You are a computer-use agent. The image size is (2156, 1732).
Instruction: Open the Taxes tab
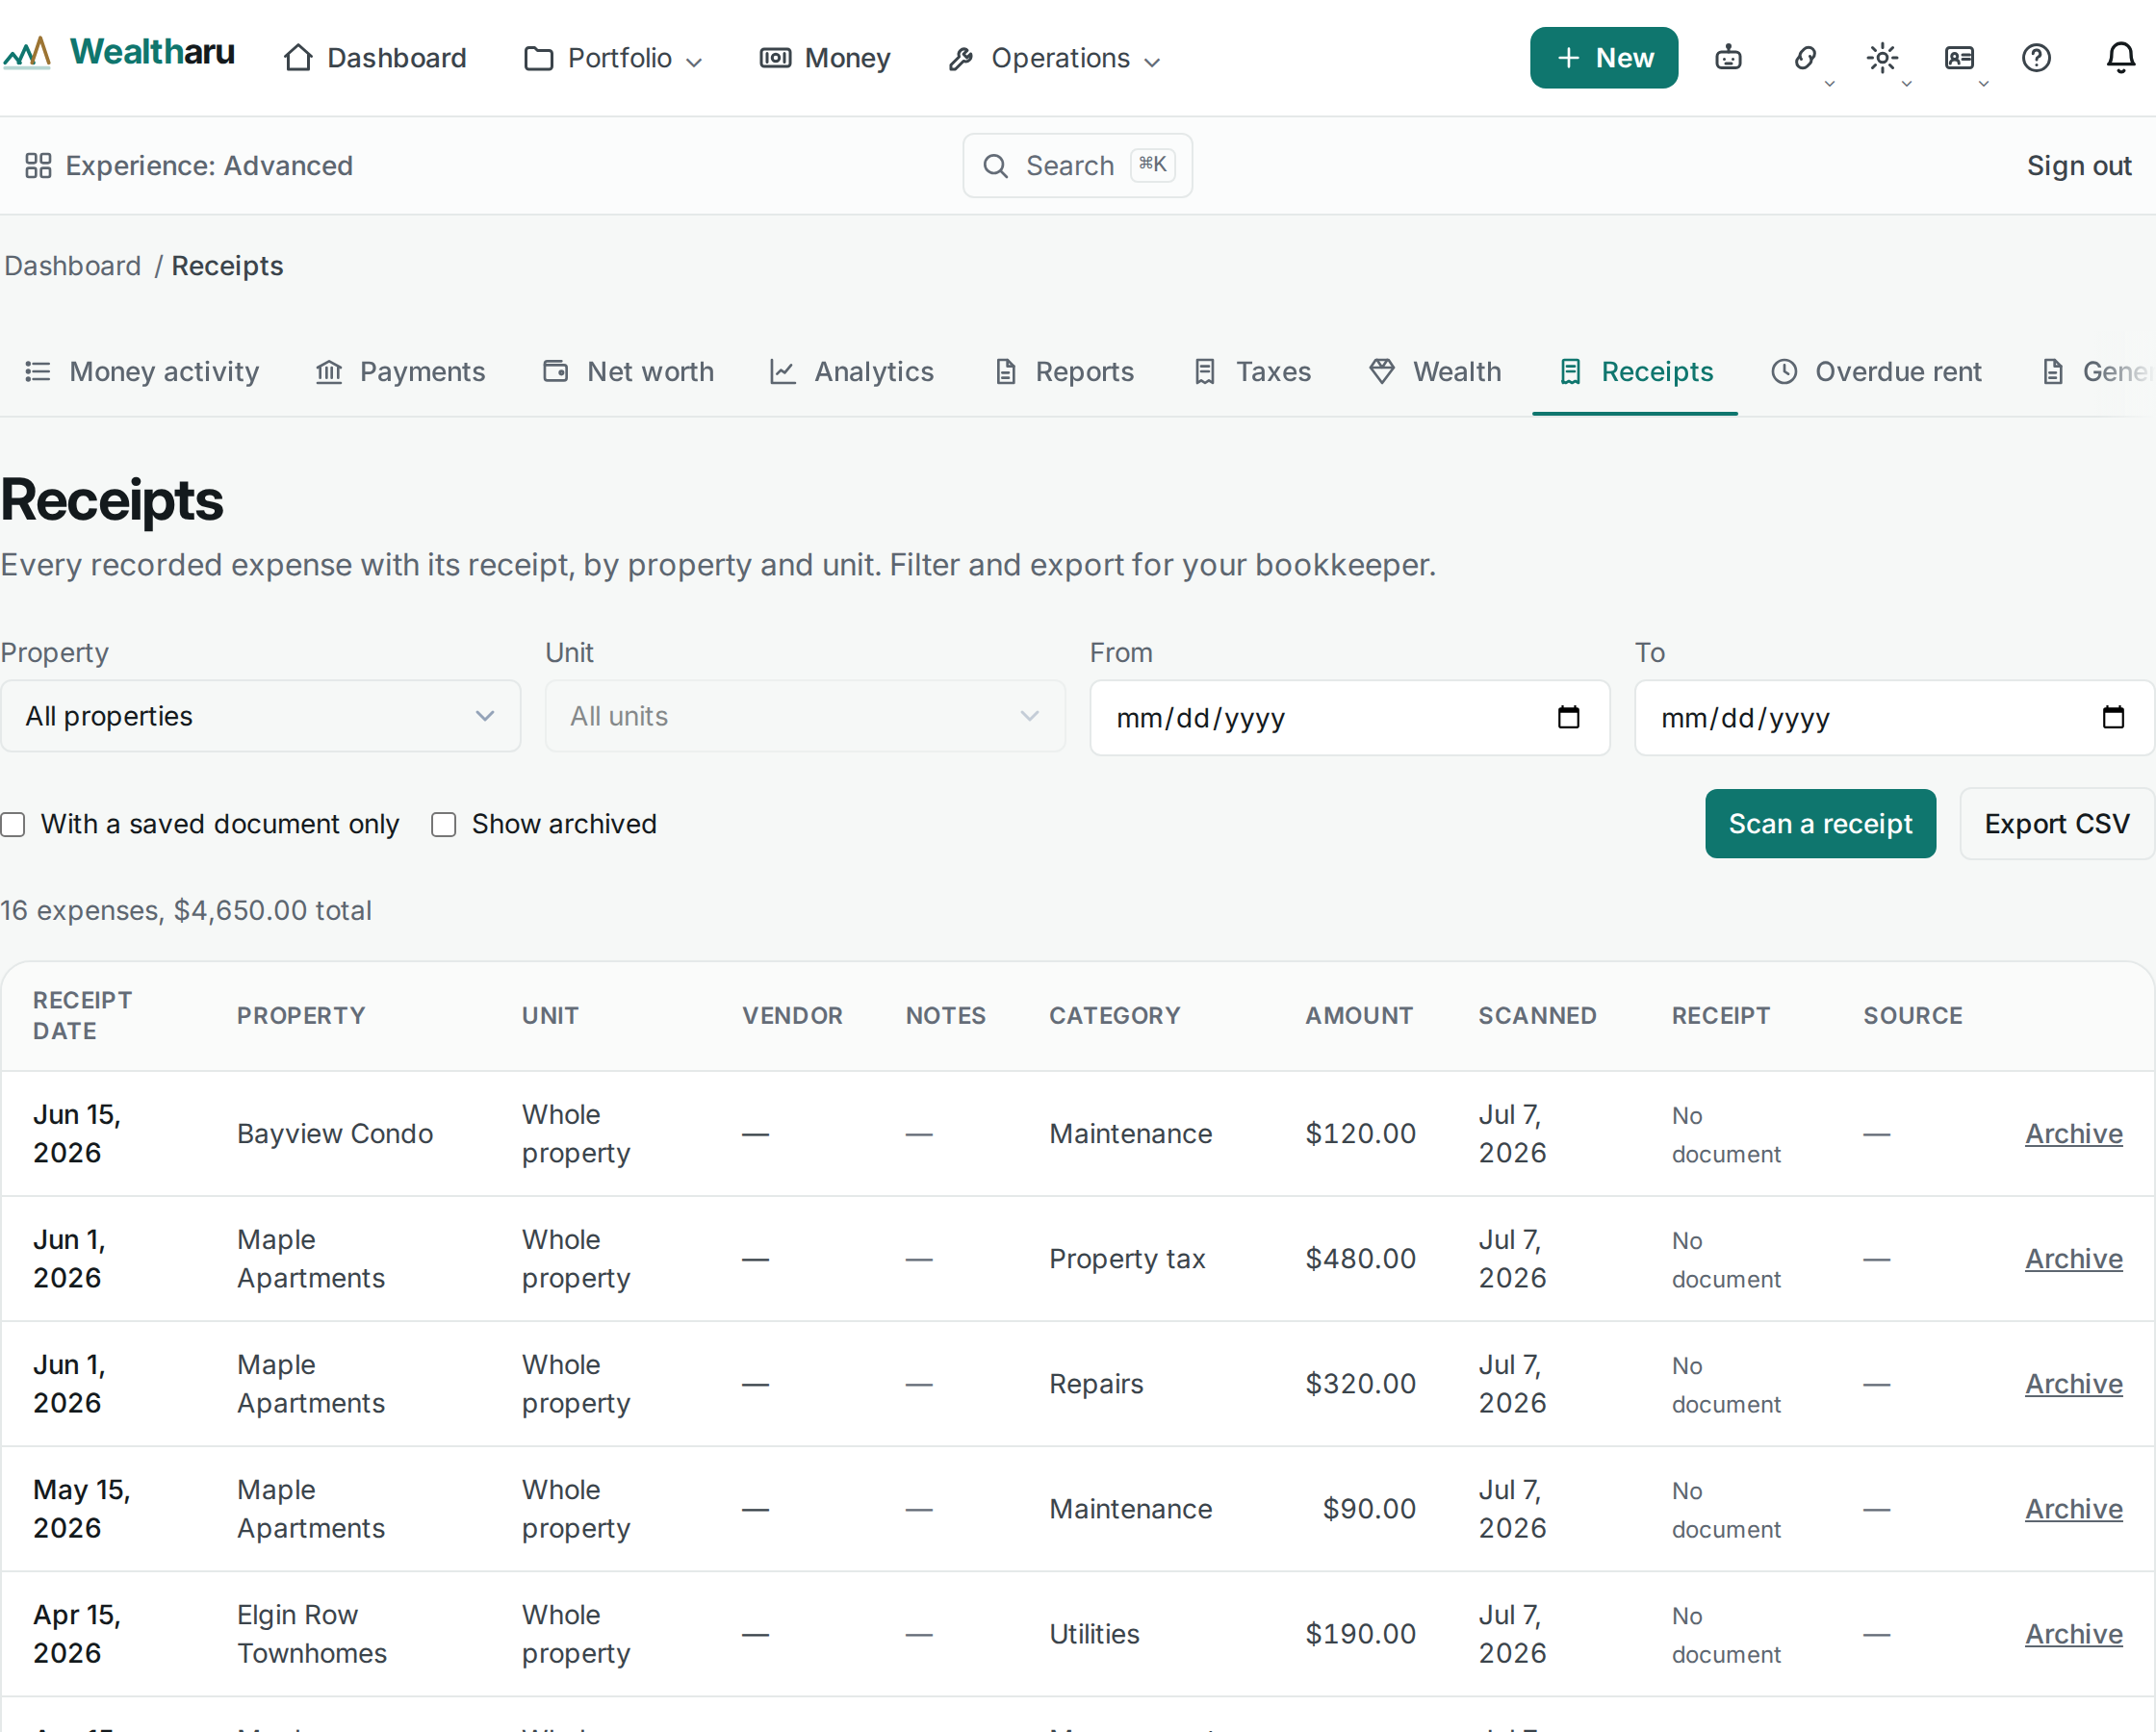pos(1252,372)
